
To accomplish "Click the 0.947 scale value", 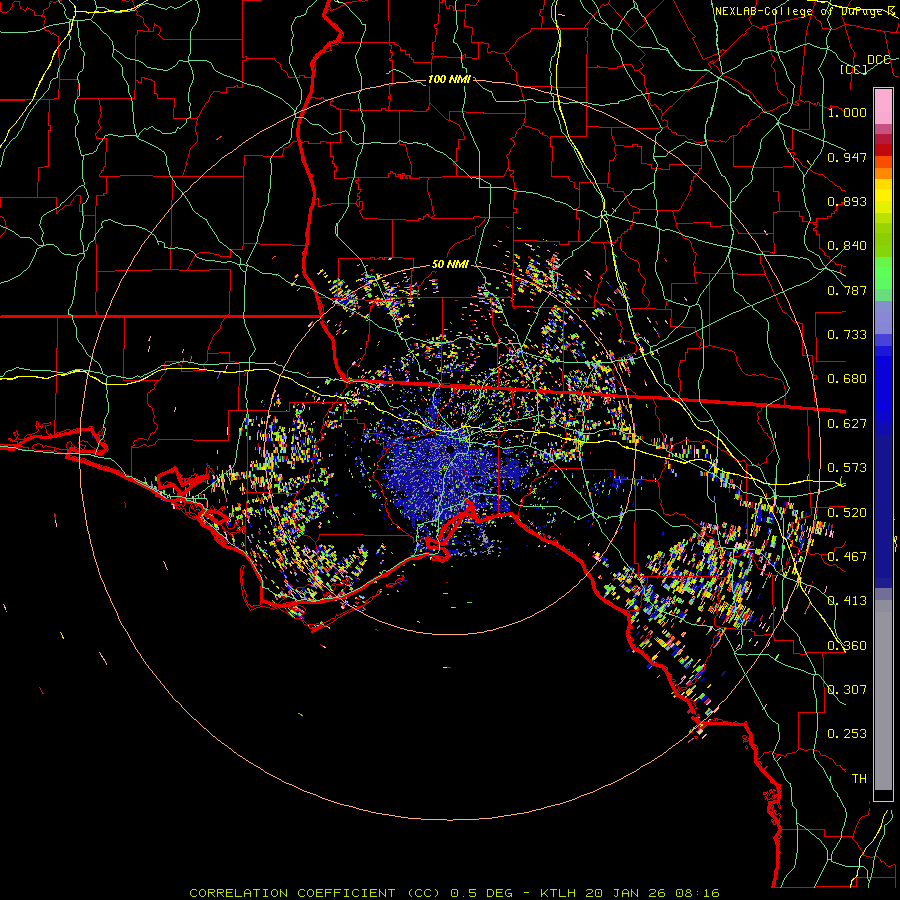I will (x=847, y=157).
